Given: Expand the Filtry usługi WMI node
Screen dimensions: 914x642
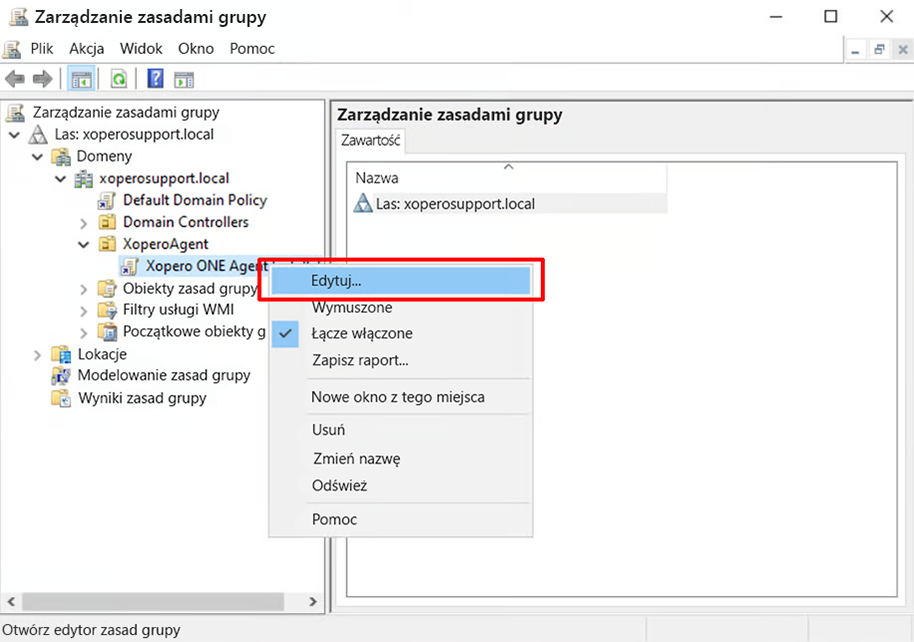Looking at the screenshot, I should [84, 310].
